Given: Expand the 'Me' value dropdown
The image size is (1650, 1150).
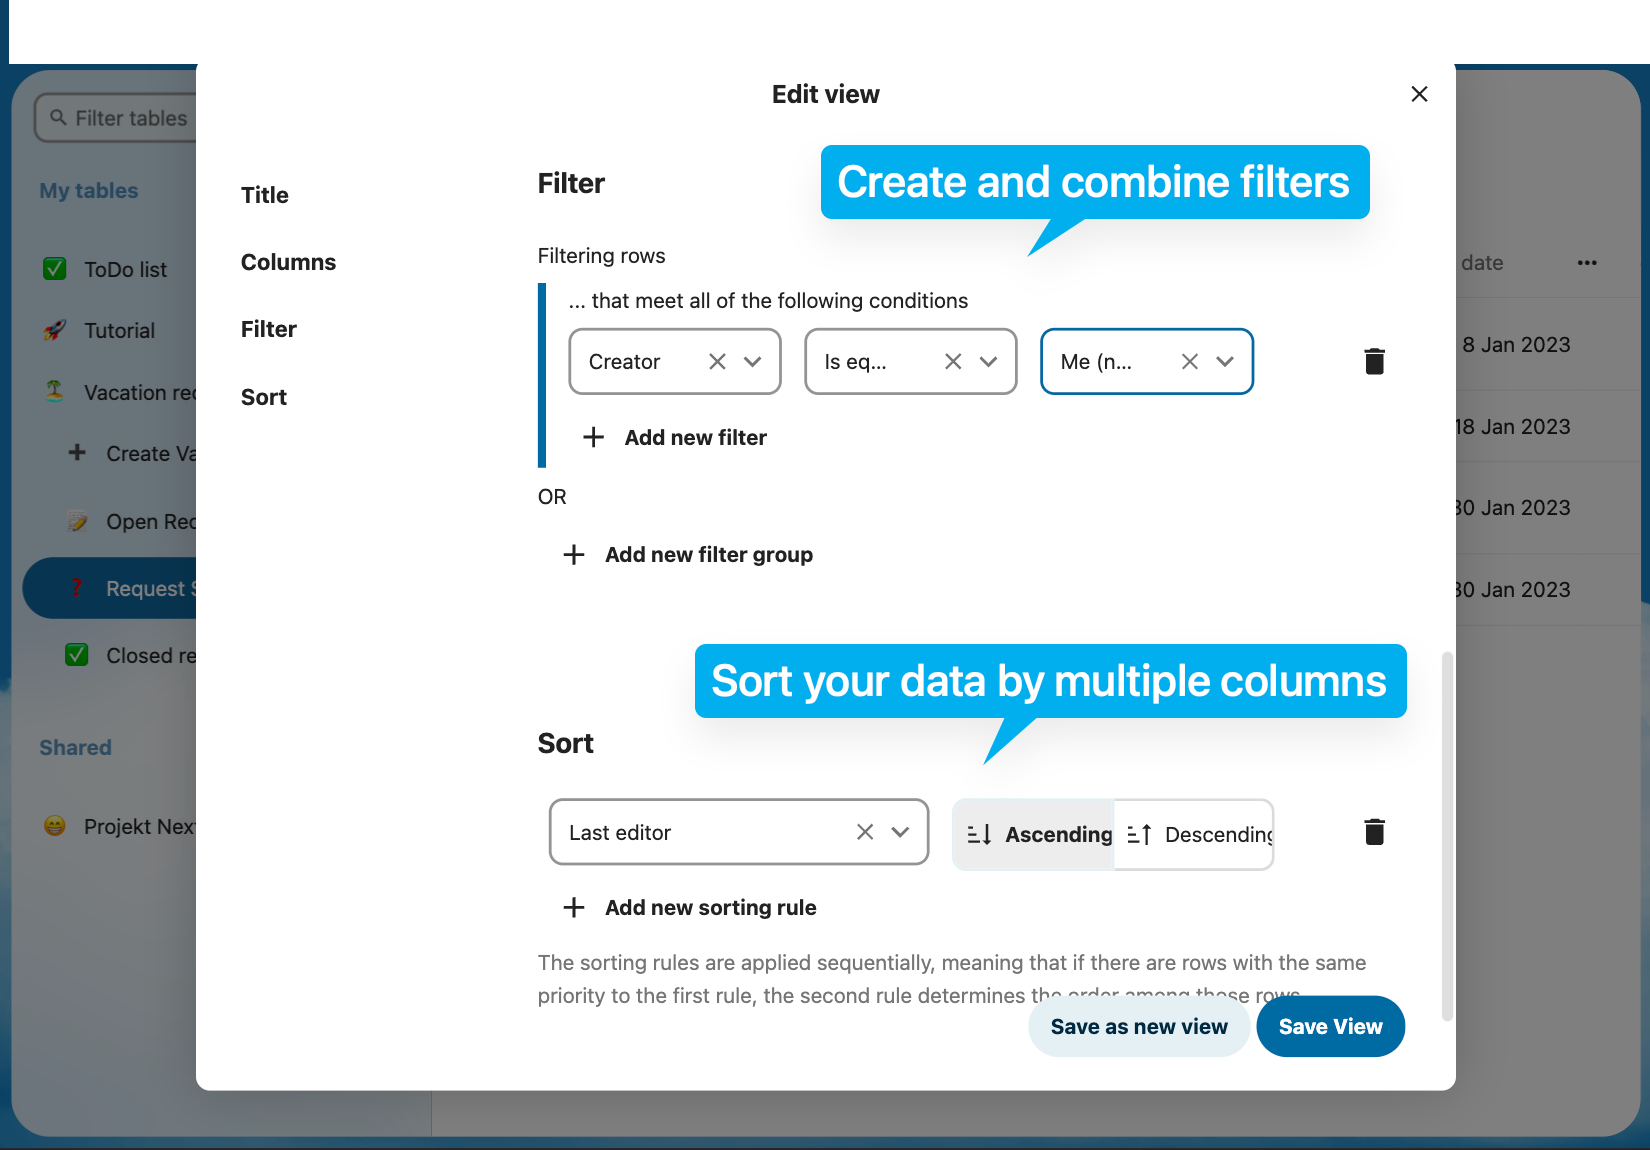Looking at the screenshot, I should [x=1225, y=362].
